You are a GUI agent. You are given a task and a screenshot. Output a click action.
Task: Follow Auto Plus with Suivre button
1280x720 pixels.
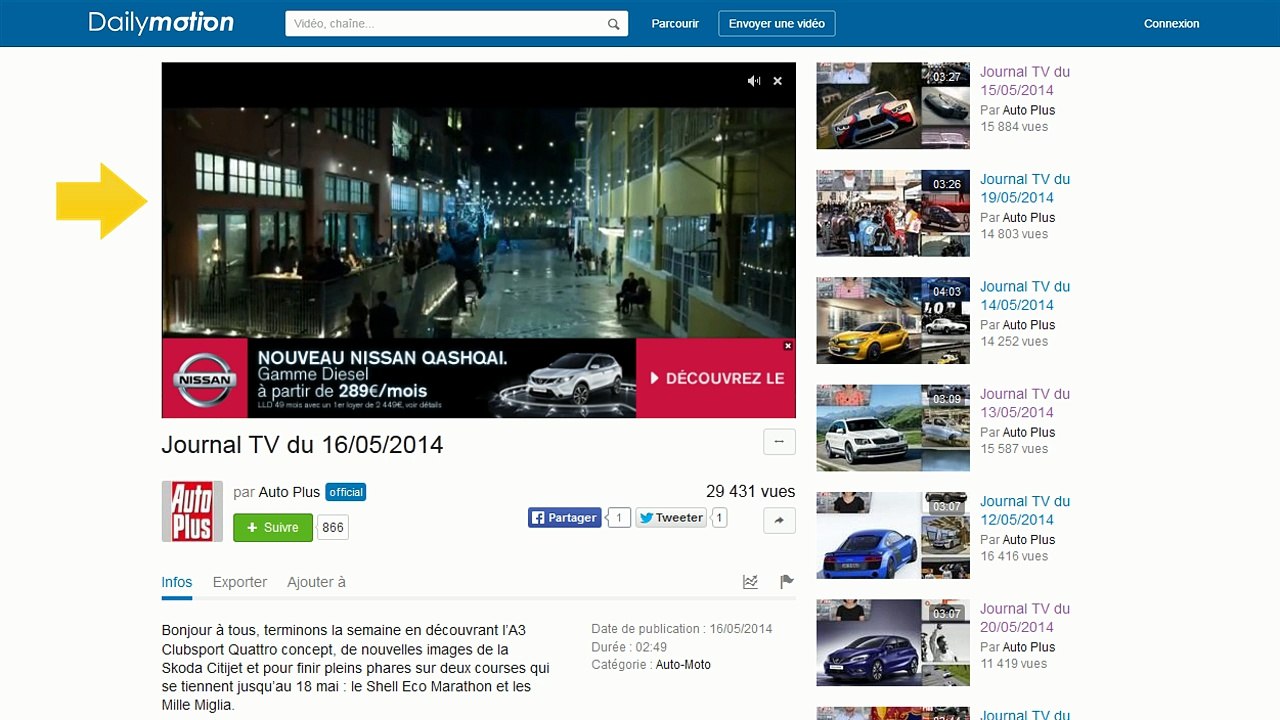(273, 527)
